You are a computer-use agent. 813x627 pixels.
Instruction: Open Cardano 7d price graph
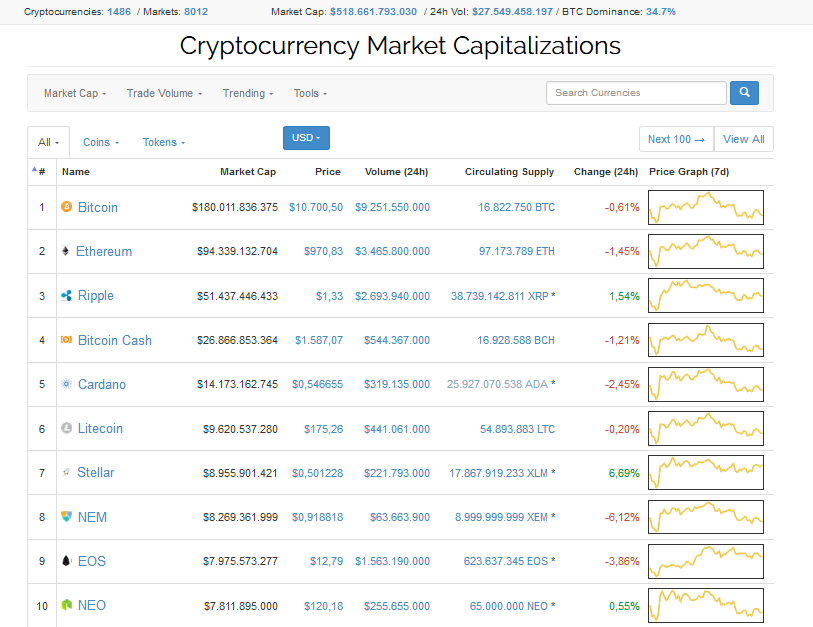[706, 384]
